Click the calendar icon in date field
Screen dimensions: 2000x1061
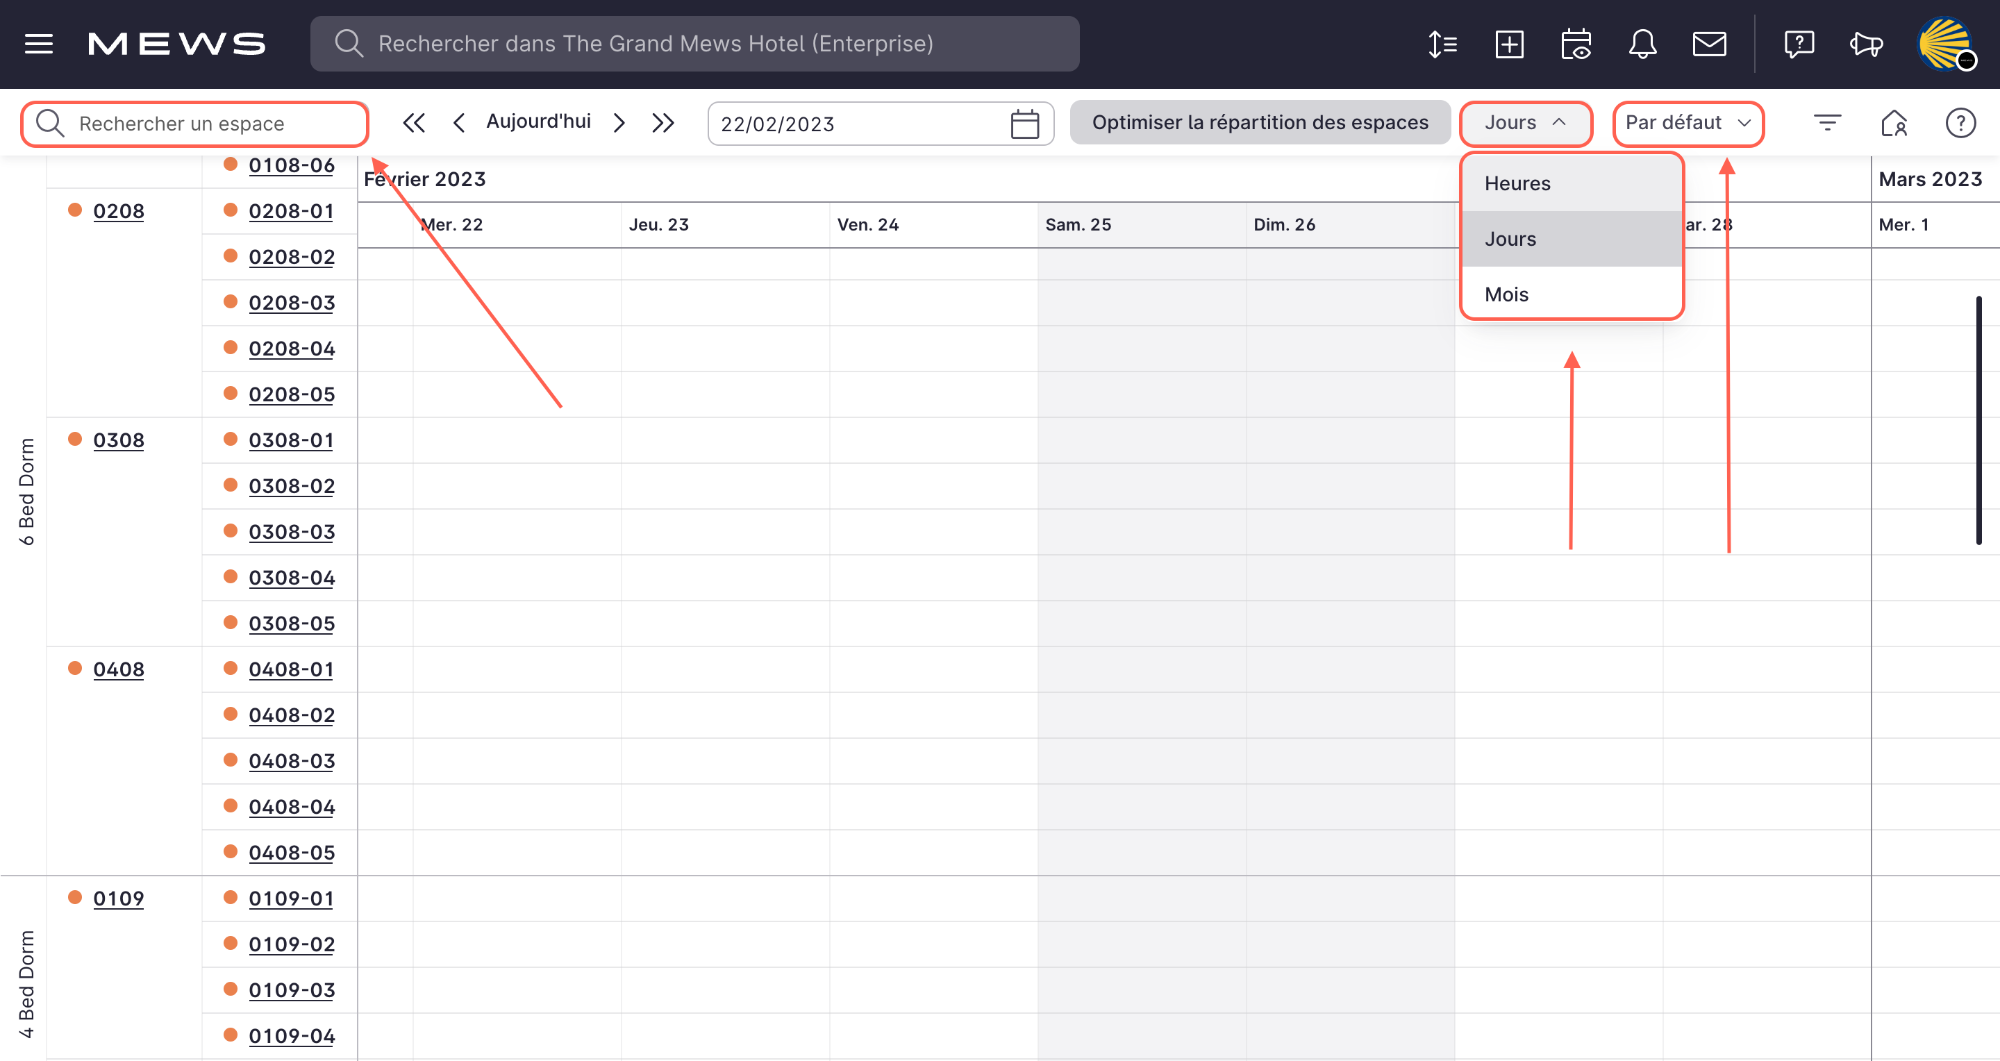pyautogui.click(x=1025, y=124)
